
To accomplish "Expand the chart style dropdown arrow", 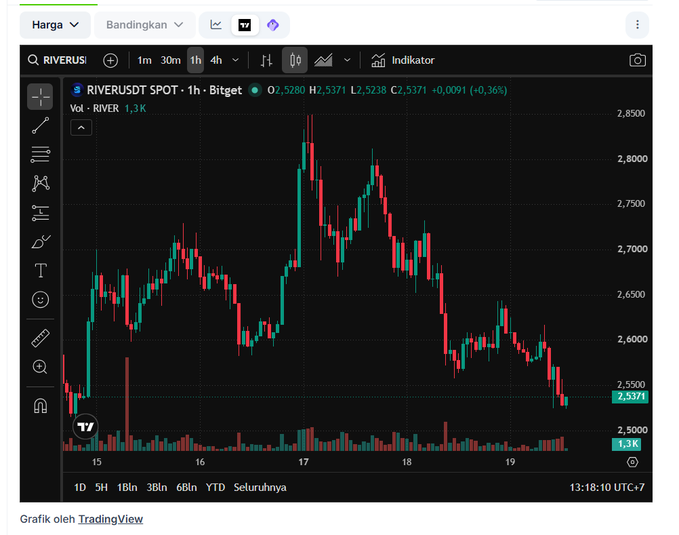I will pos(347,60).
